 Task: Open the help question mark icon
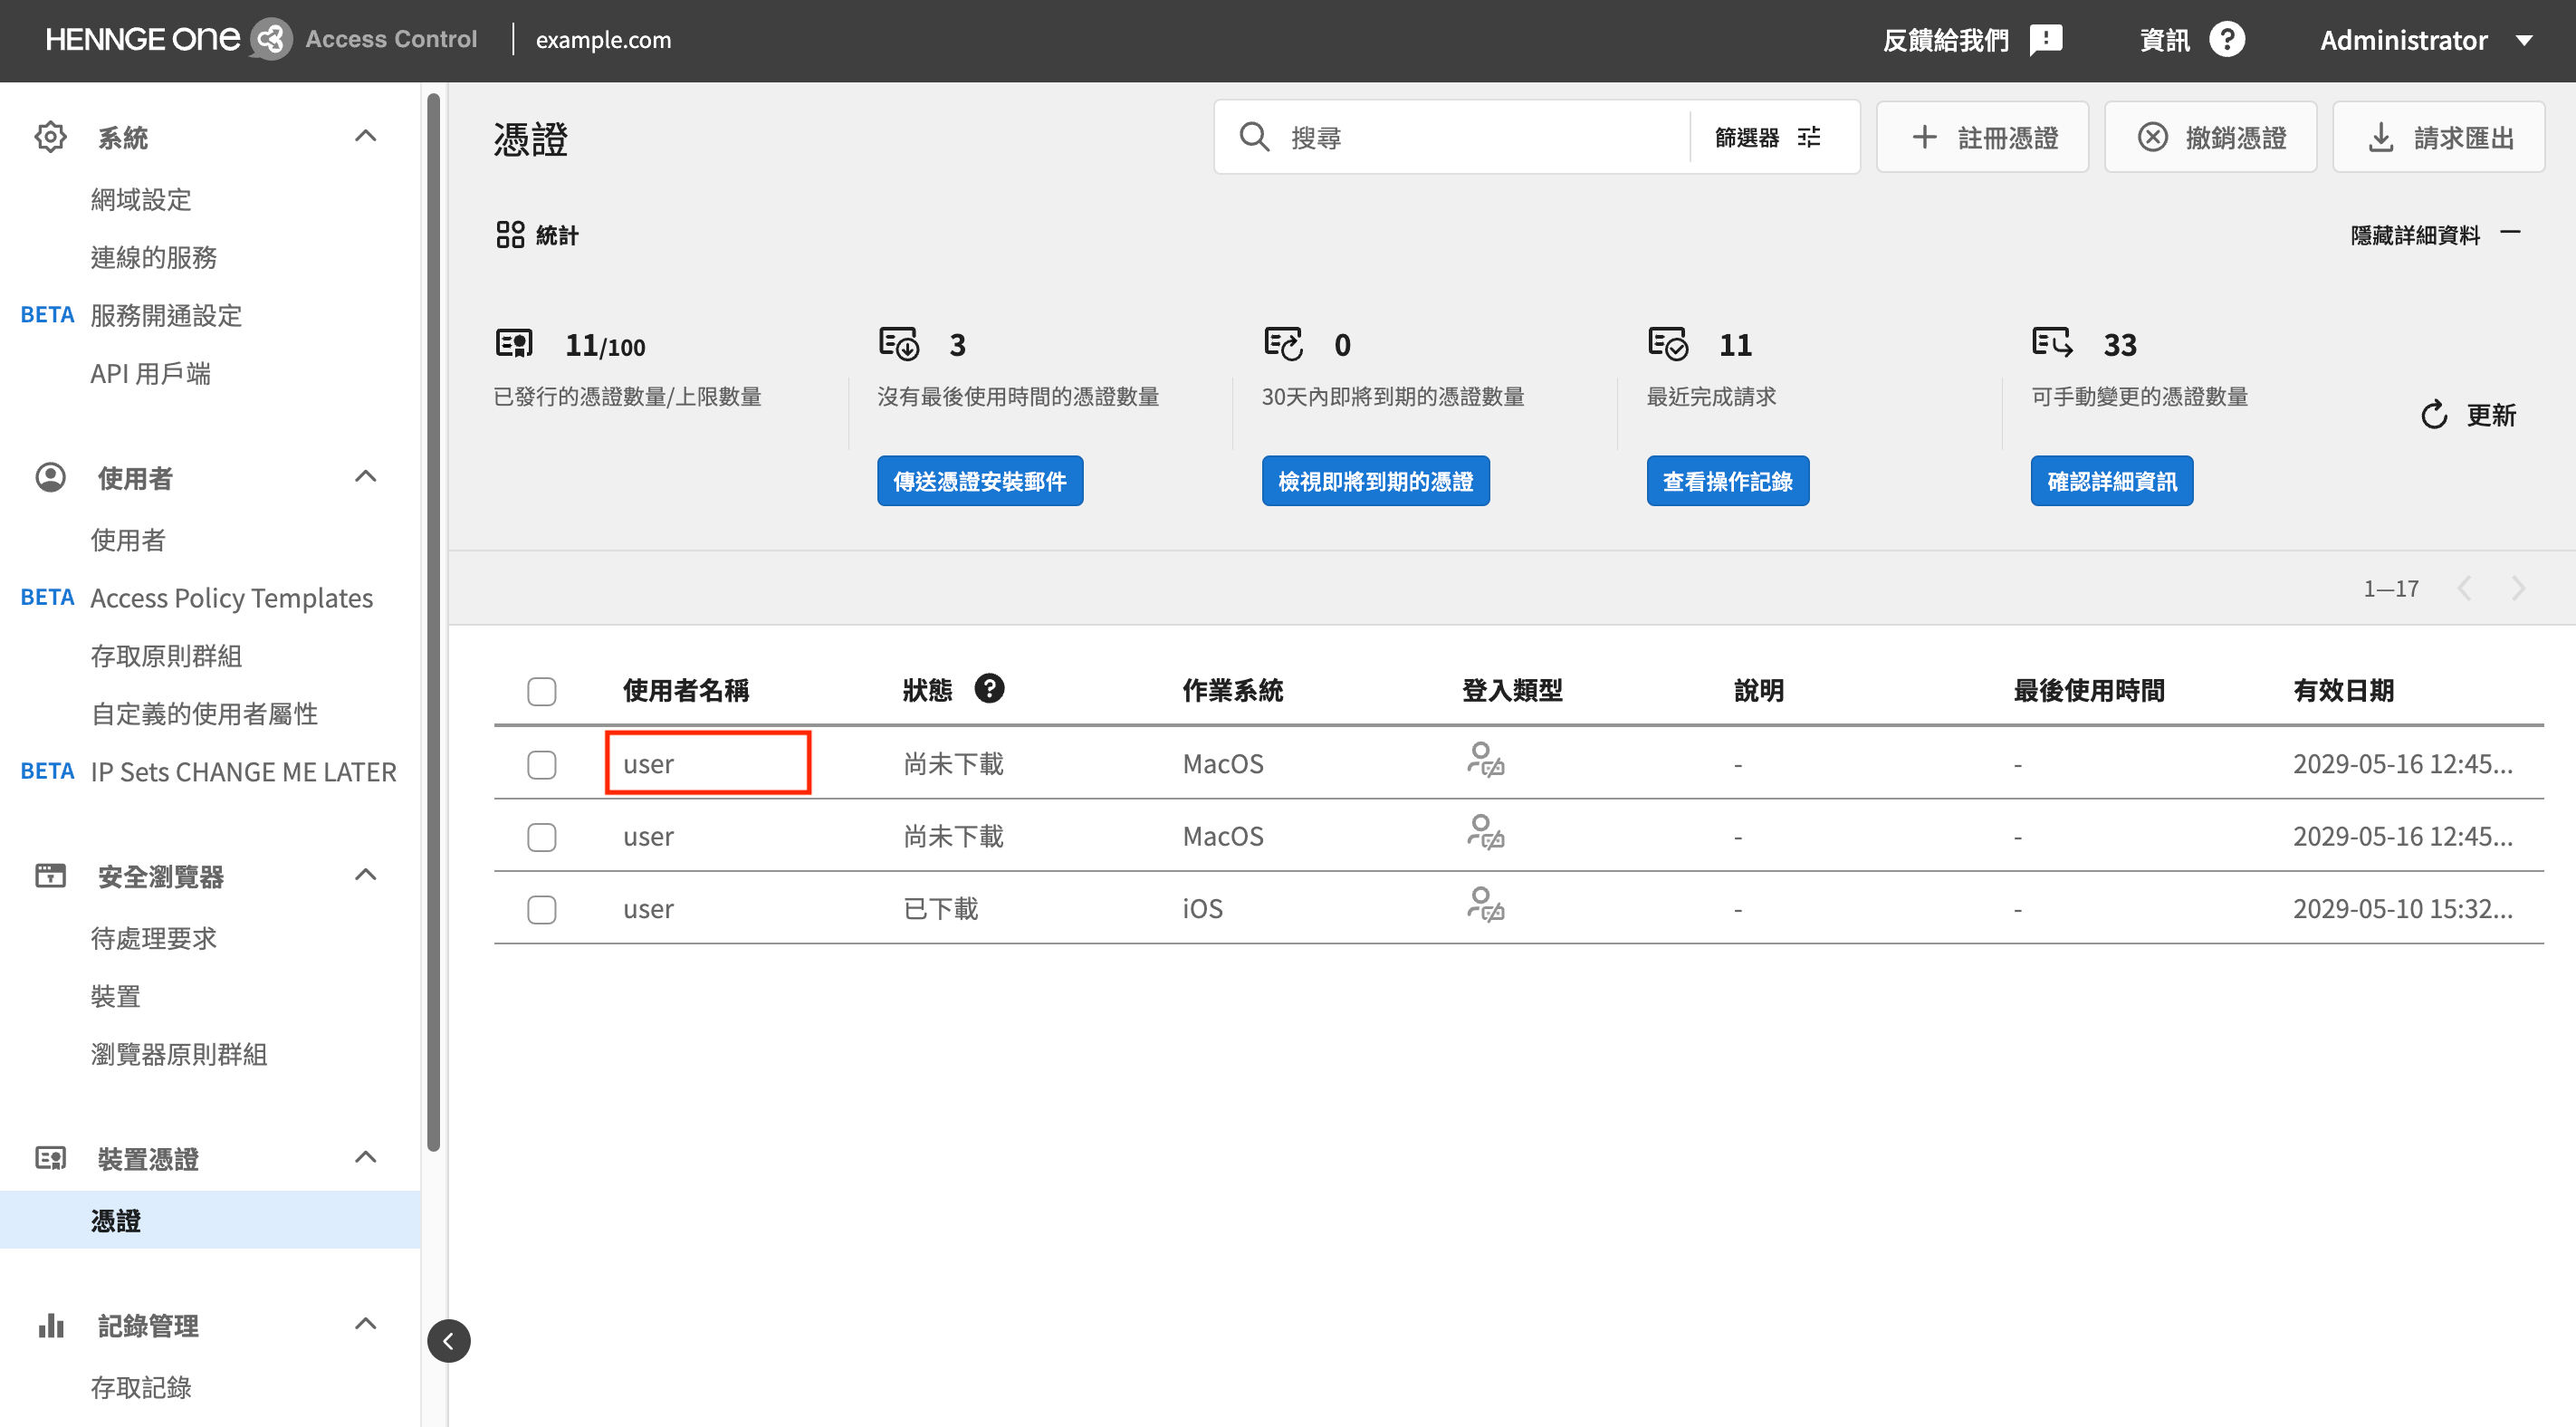[x=2227, y=39]
